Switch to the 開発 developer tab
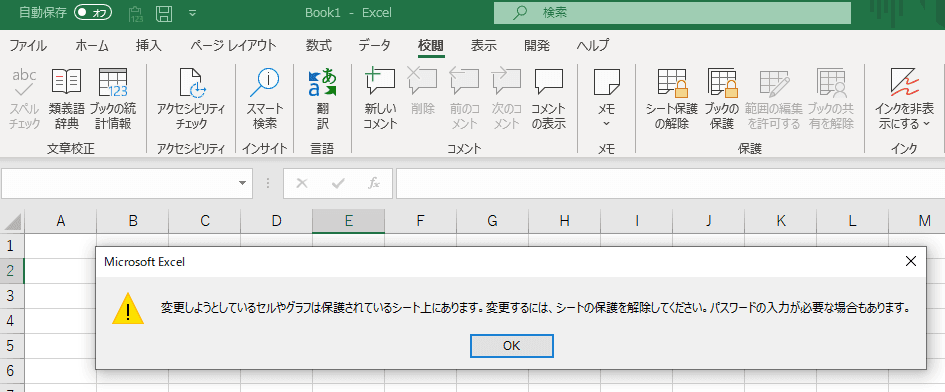This screenshot has height=392, width=945. coord(536,45)
